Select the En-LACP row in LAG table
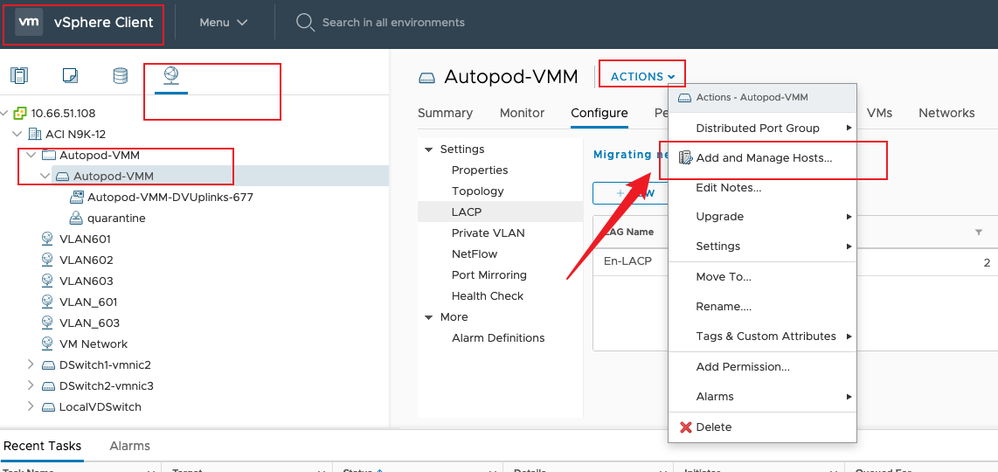 795,261
